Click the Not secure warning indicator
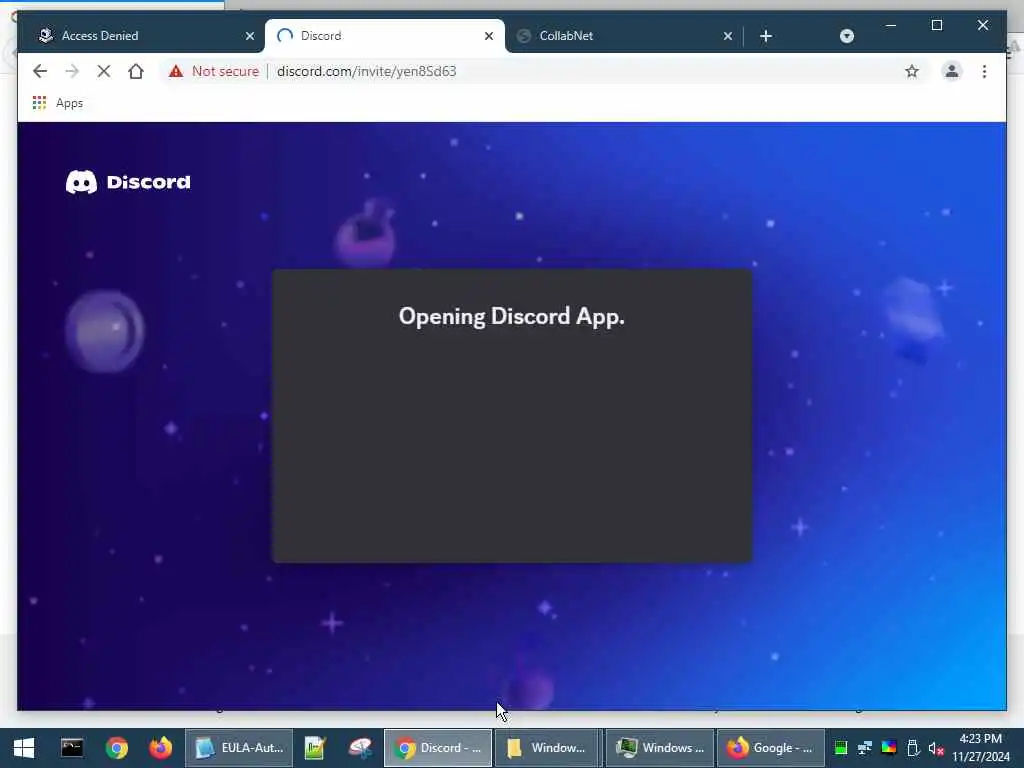The image size is (1024, 768). click(x=214, y=71)
